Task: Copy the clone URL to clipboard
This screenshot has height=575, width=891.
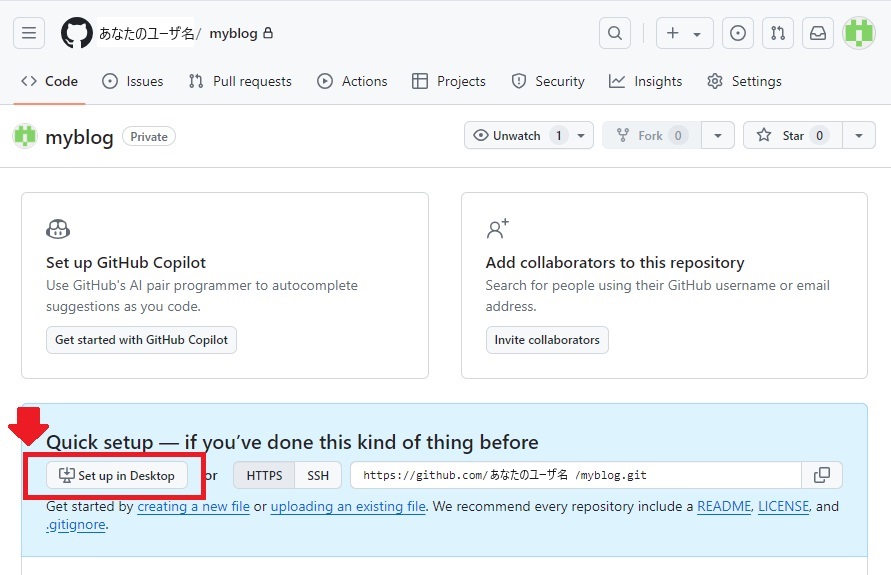Action: click(x=822, y=475)
